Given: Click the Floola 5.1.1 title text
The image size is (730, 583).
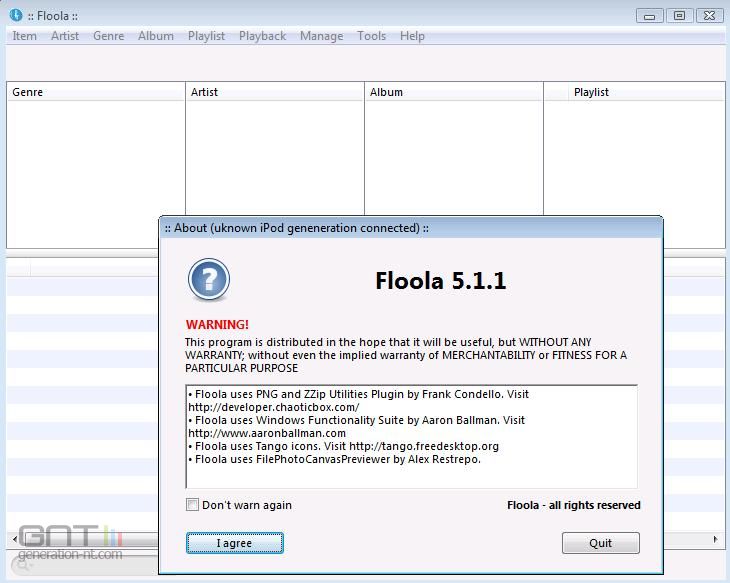Looking at the screenshot, I should (x=440, y=281).
